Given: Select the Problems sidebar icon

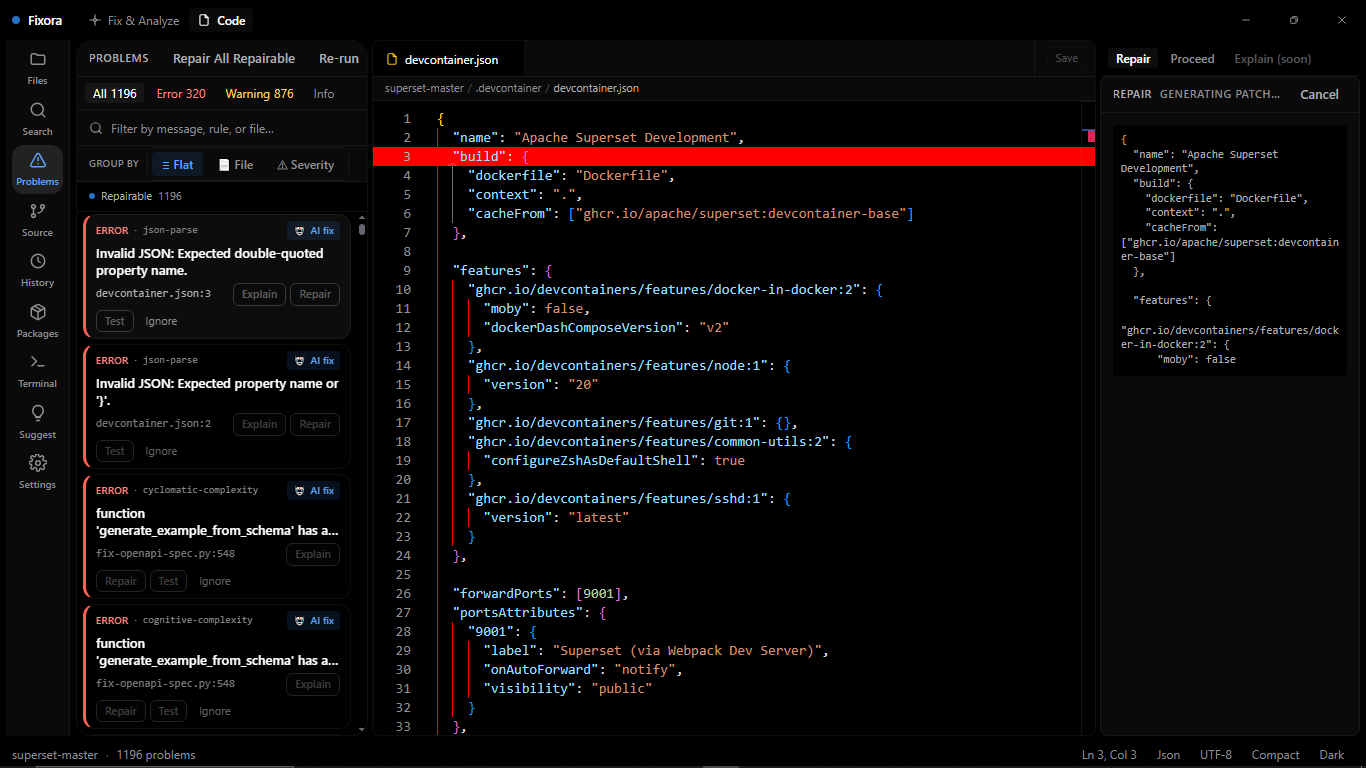Looking at the screenshot, I should [x=37, y=169].
